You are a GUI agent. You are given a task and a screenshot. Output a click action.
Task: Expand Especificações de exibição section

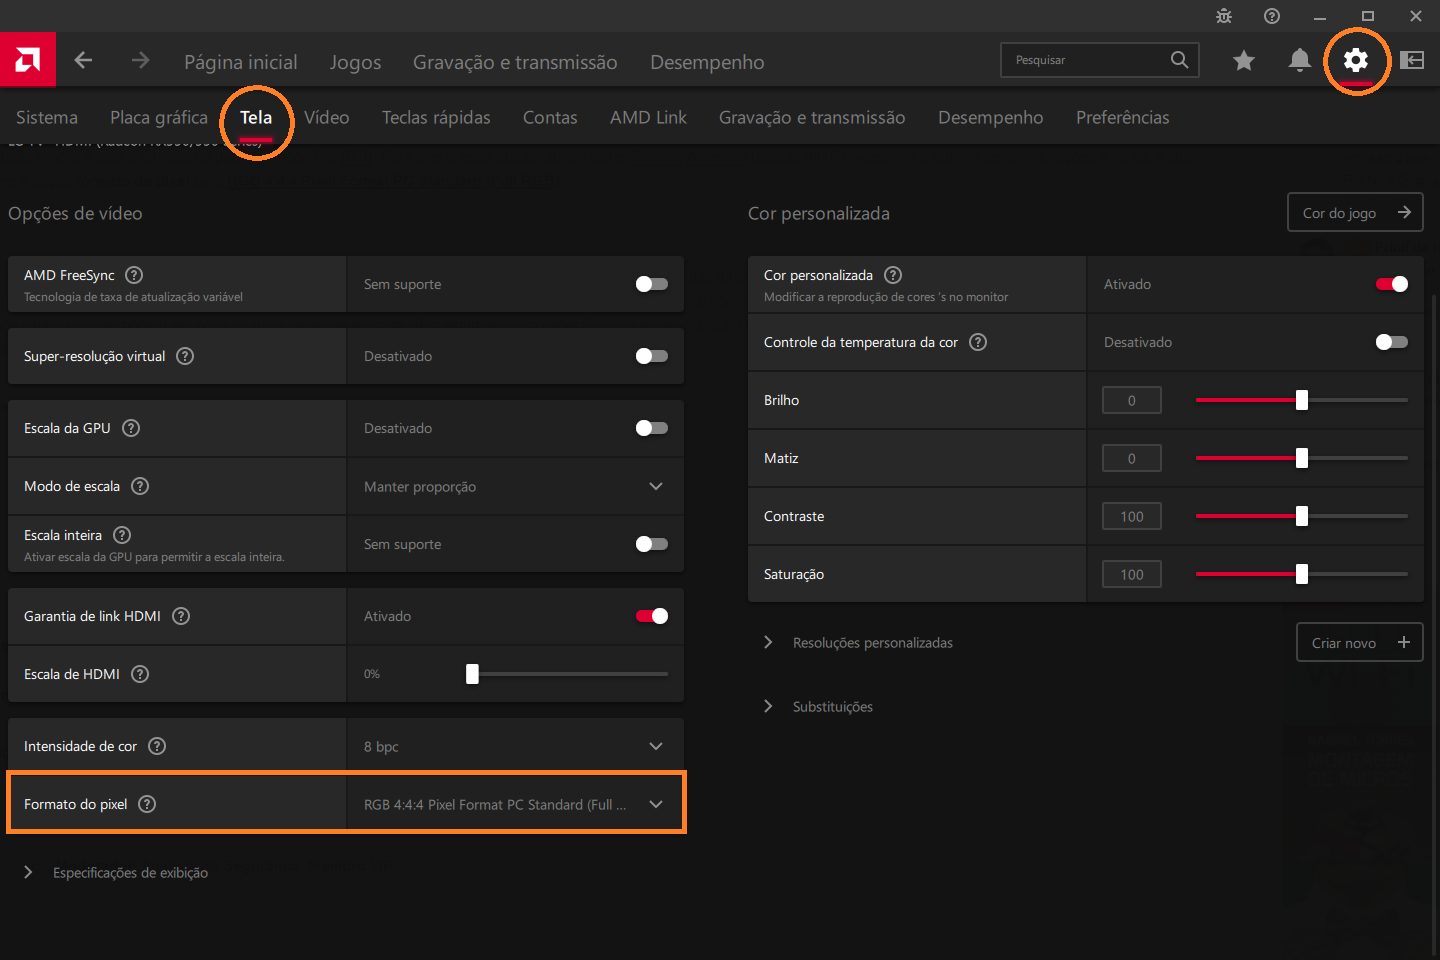click(x=116, y=873)
